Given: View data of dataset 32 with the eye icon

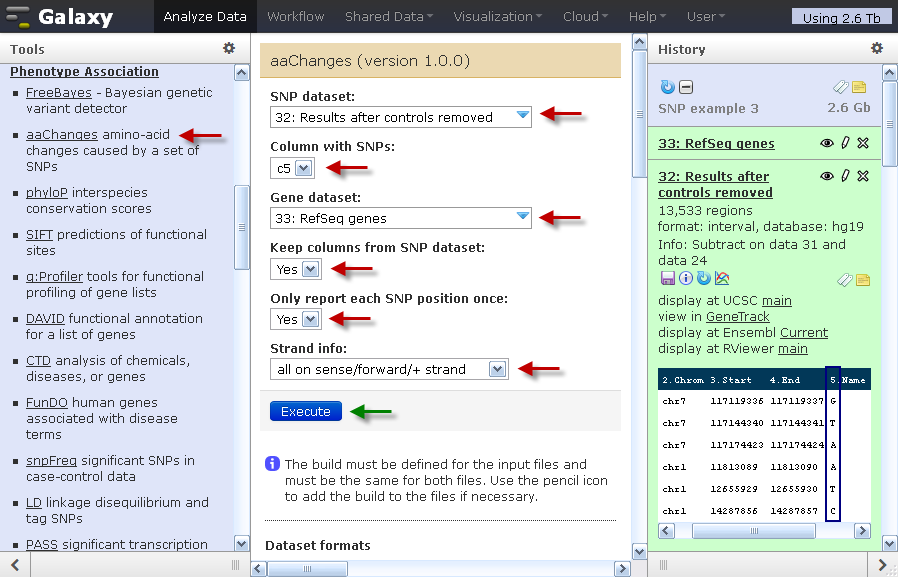Looking at the screenshot, I should [826, 176].
